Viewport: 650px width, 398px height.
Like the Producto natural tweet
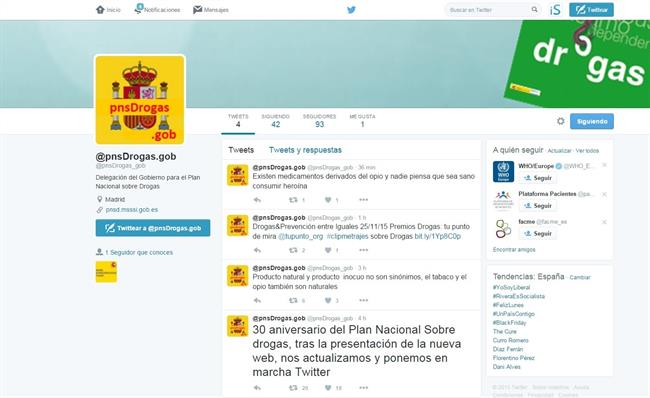(x=328, y=301)
